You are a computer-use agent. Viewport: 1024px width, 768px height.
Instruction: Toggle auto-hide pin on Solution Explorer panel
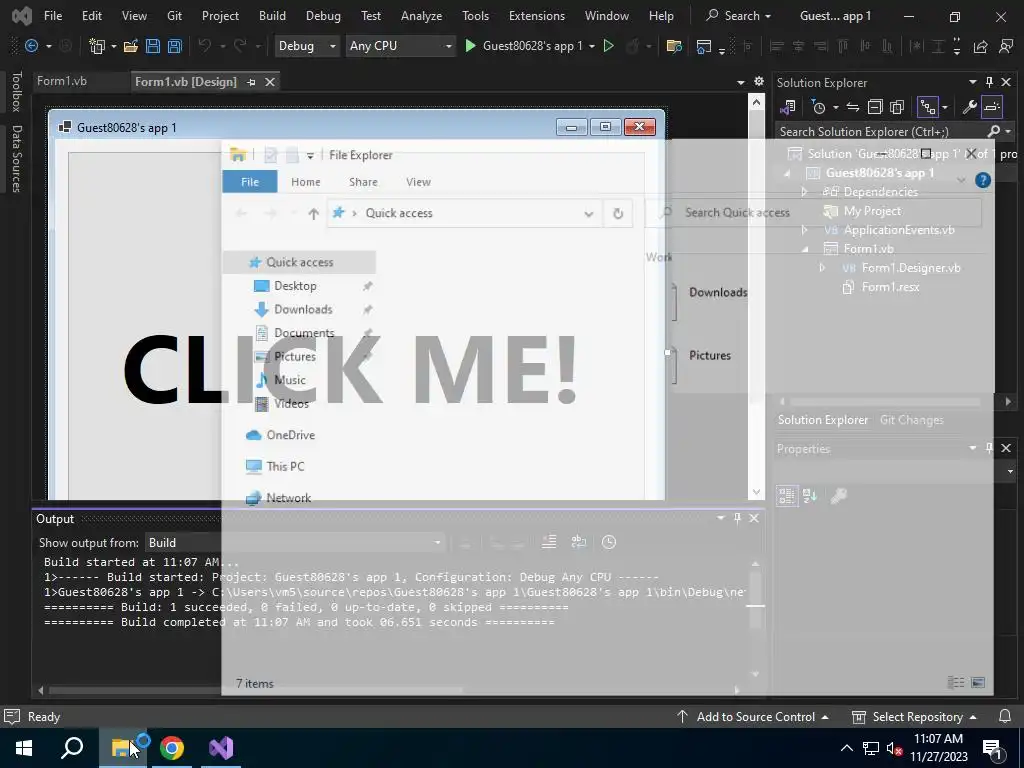click(989, 82)
